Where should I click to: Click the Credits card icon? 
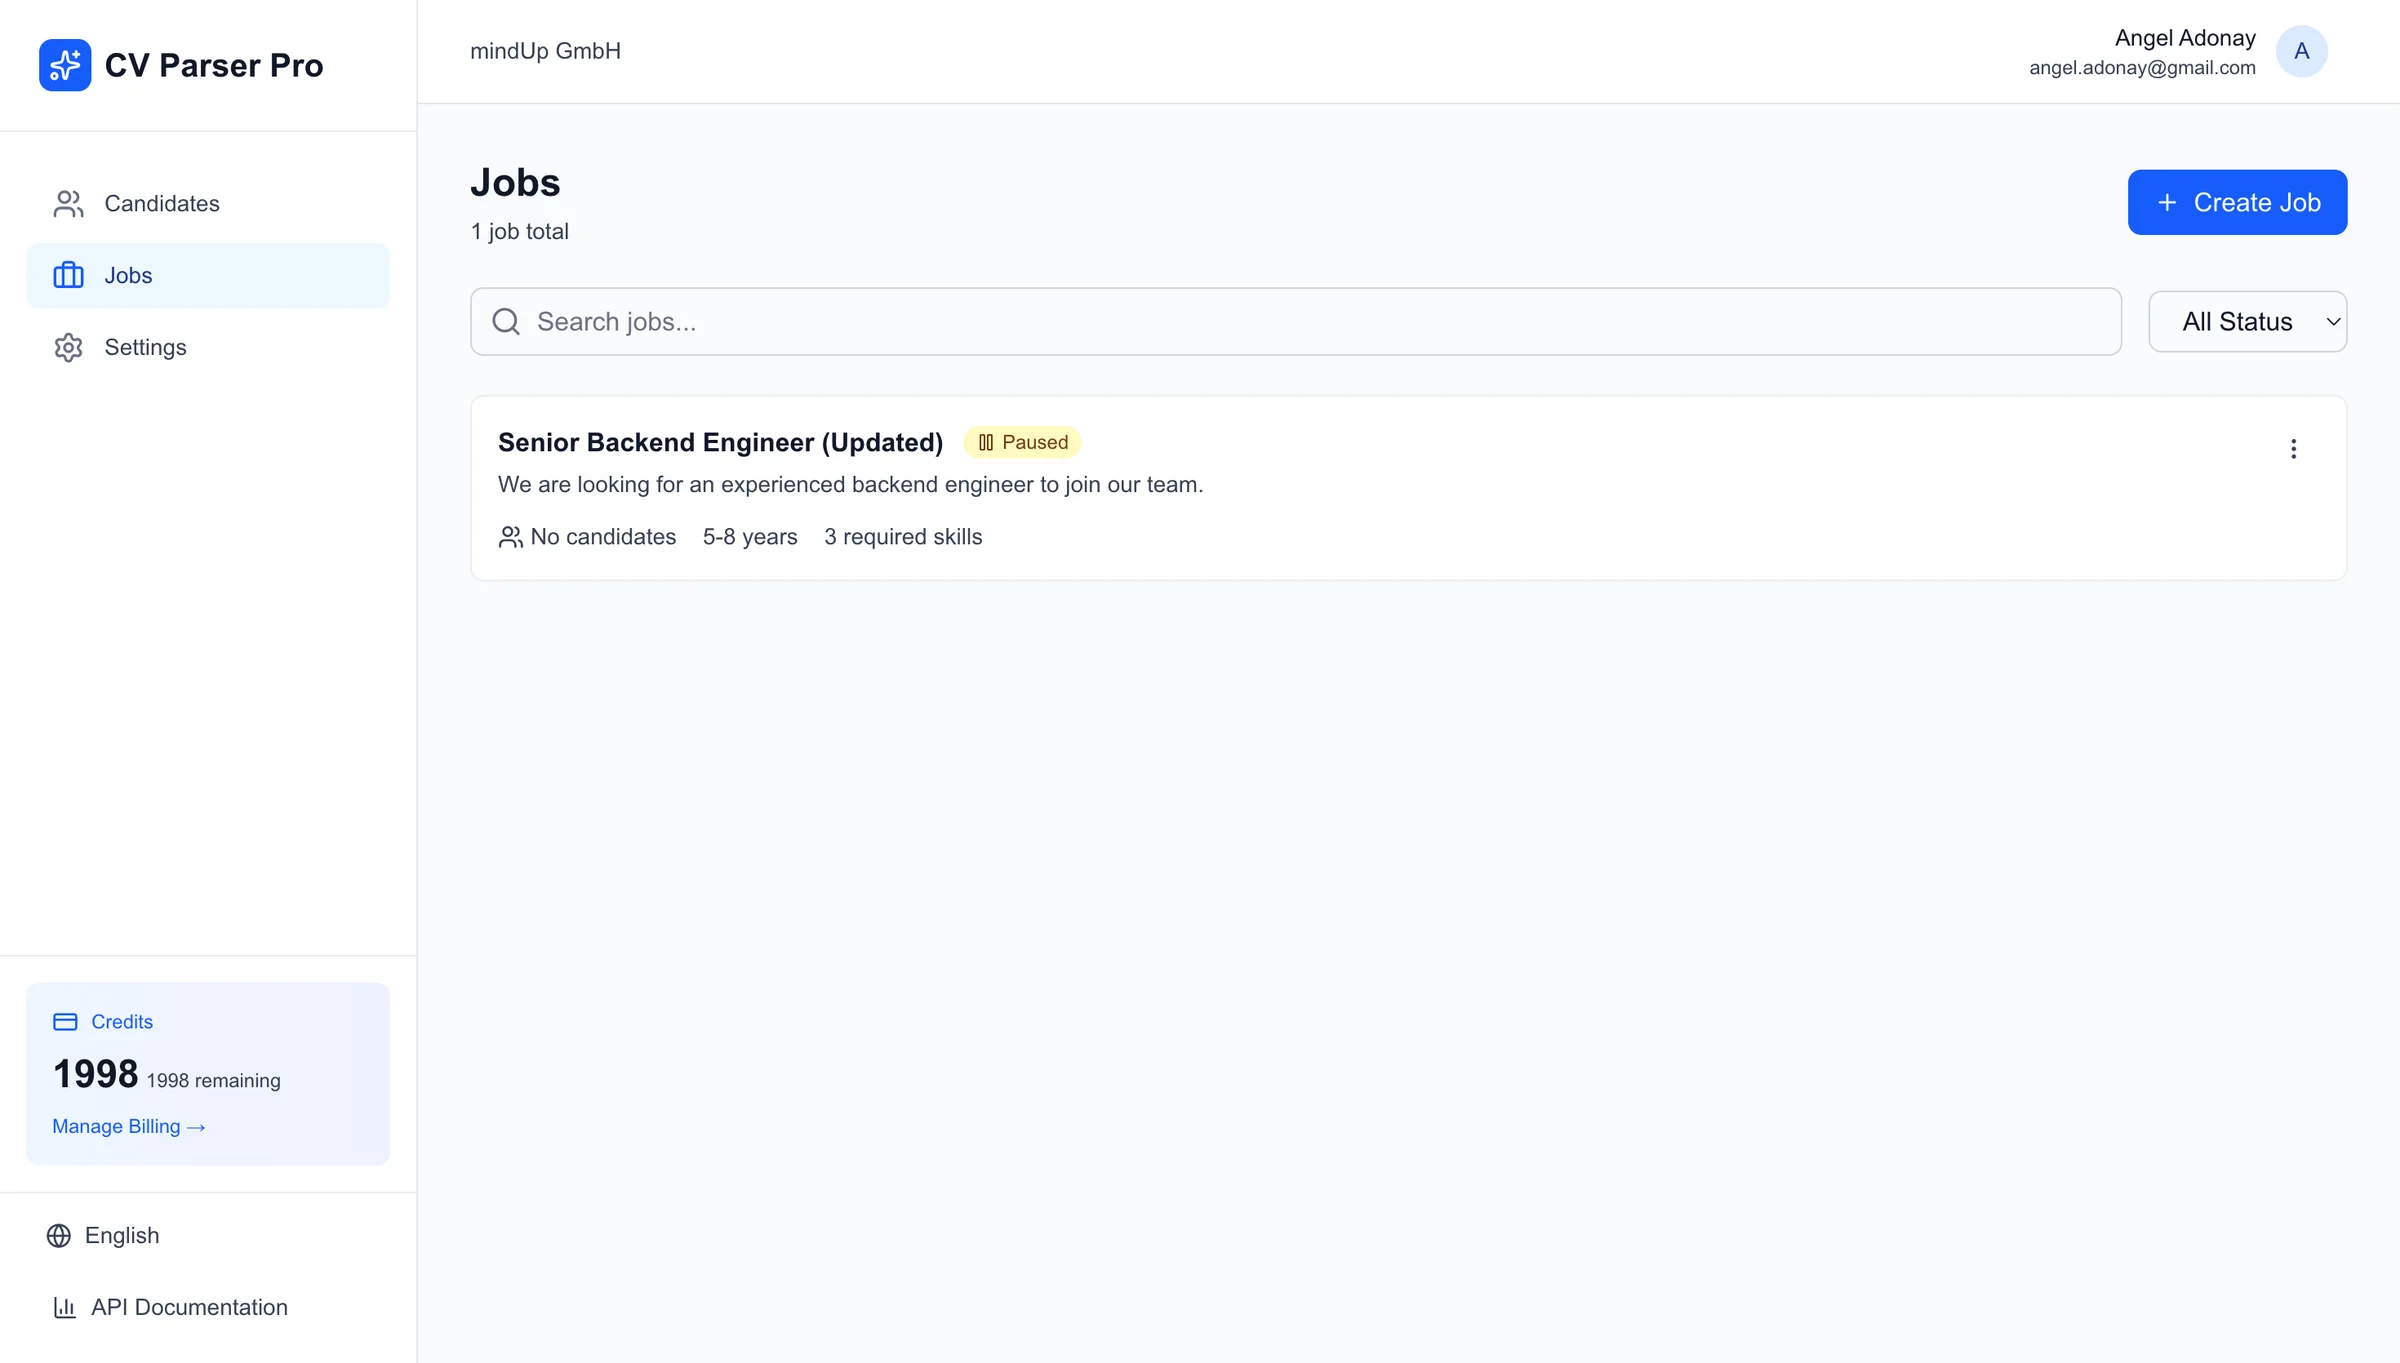(64, 1021)
